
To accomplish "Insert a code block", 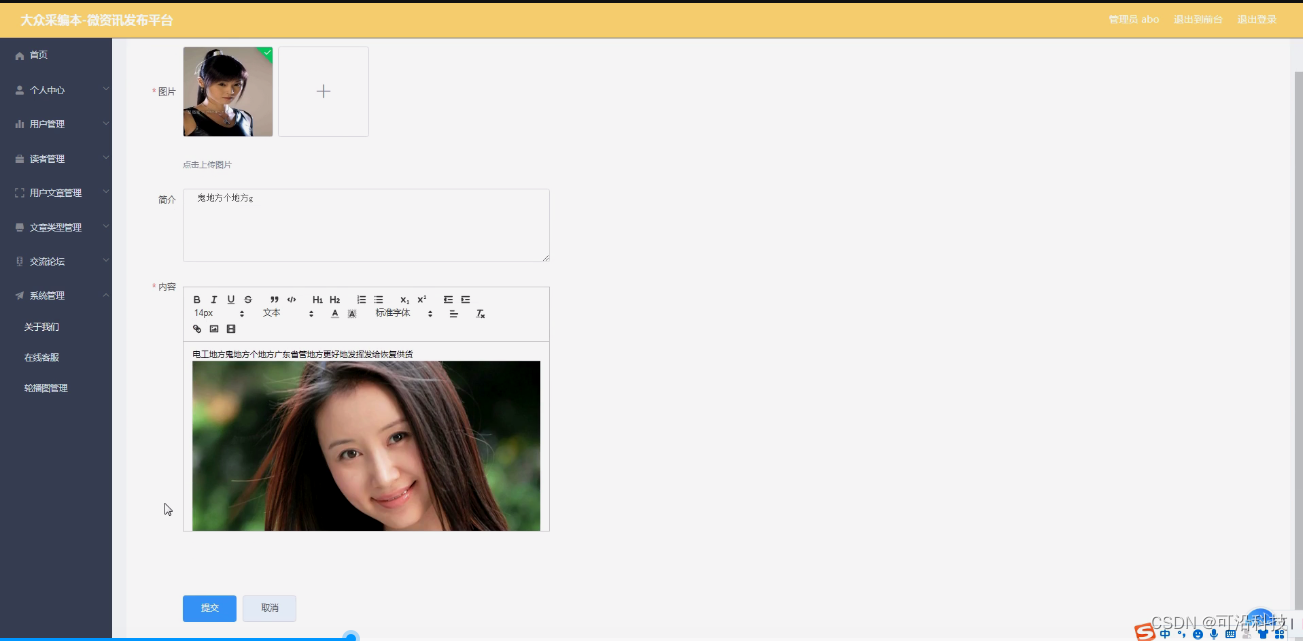I will click(x=291, y=300).
